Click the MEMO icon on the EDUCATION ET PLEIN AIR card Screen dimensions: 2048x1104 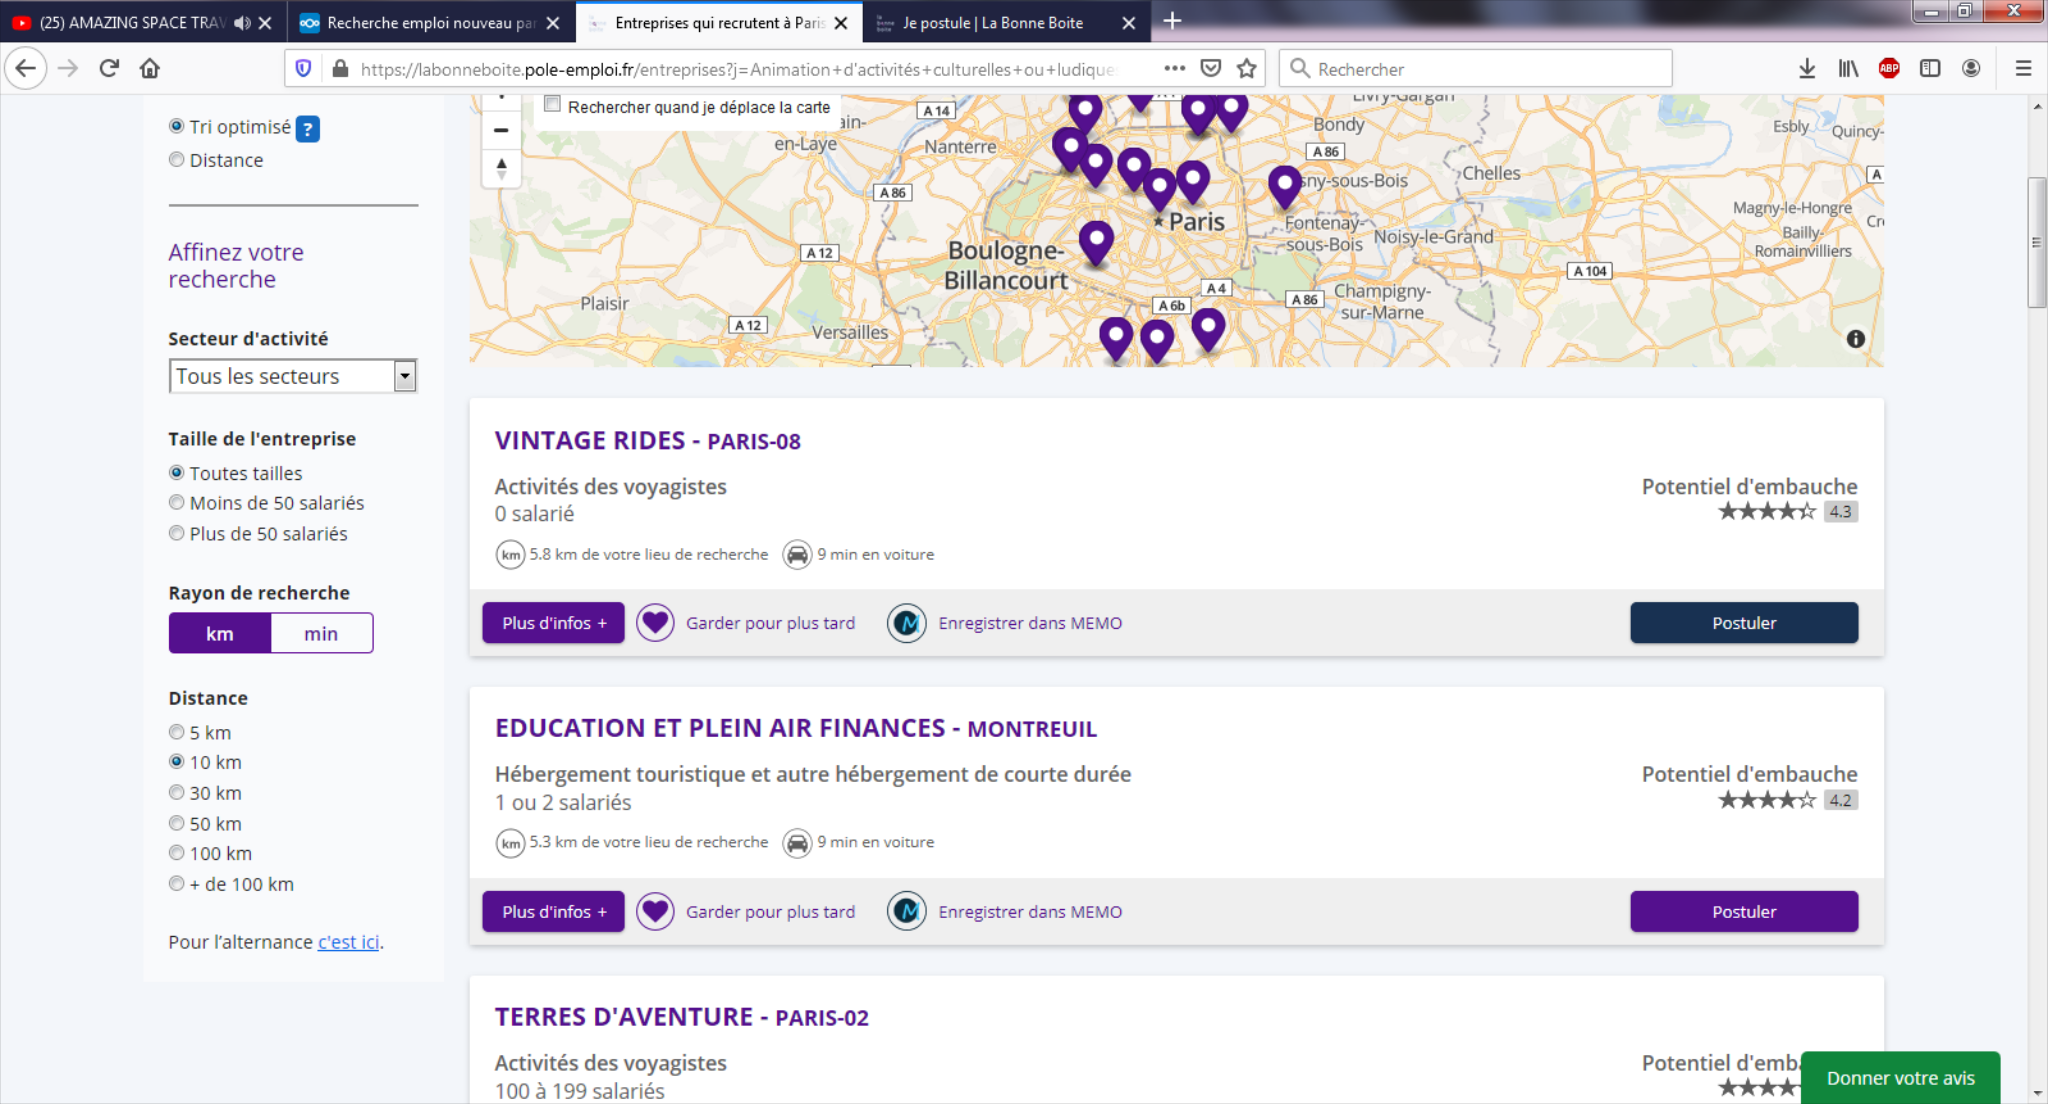(906, 911)
